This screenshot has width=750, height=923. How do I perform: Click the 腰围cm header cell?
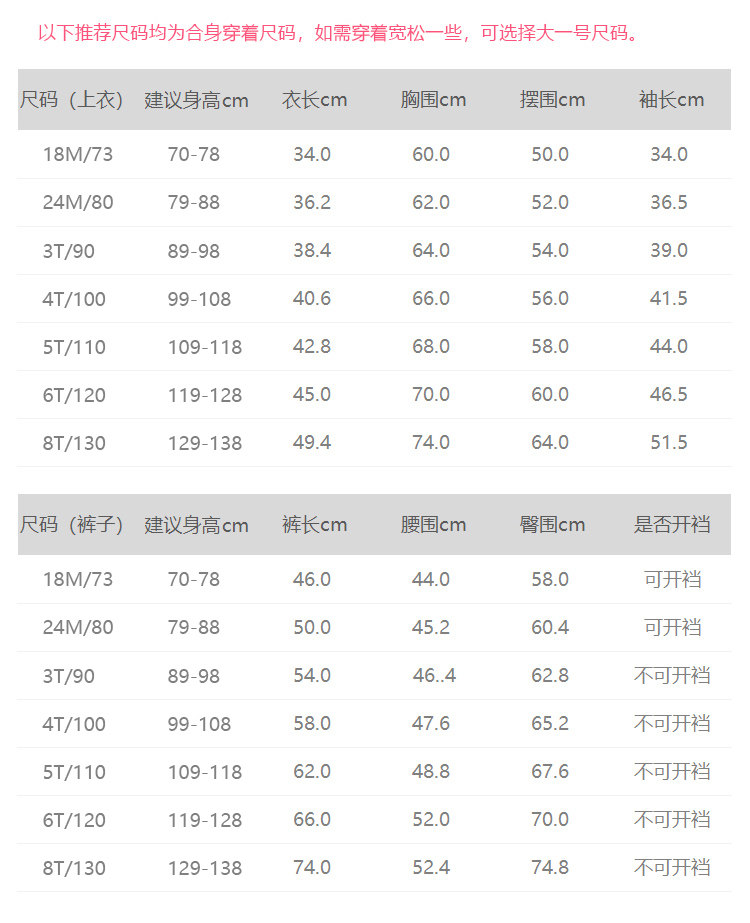coord(432,525)
